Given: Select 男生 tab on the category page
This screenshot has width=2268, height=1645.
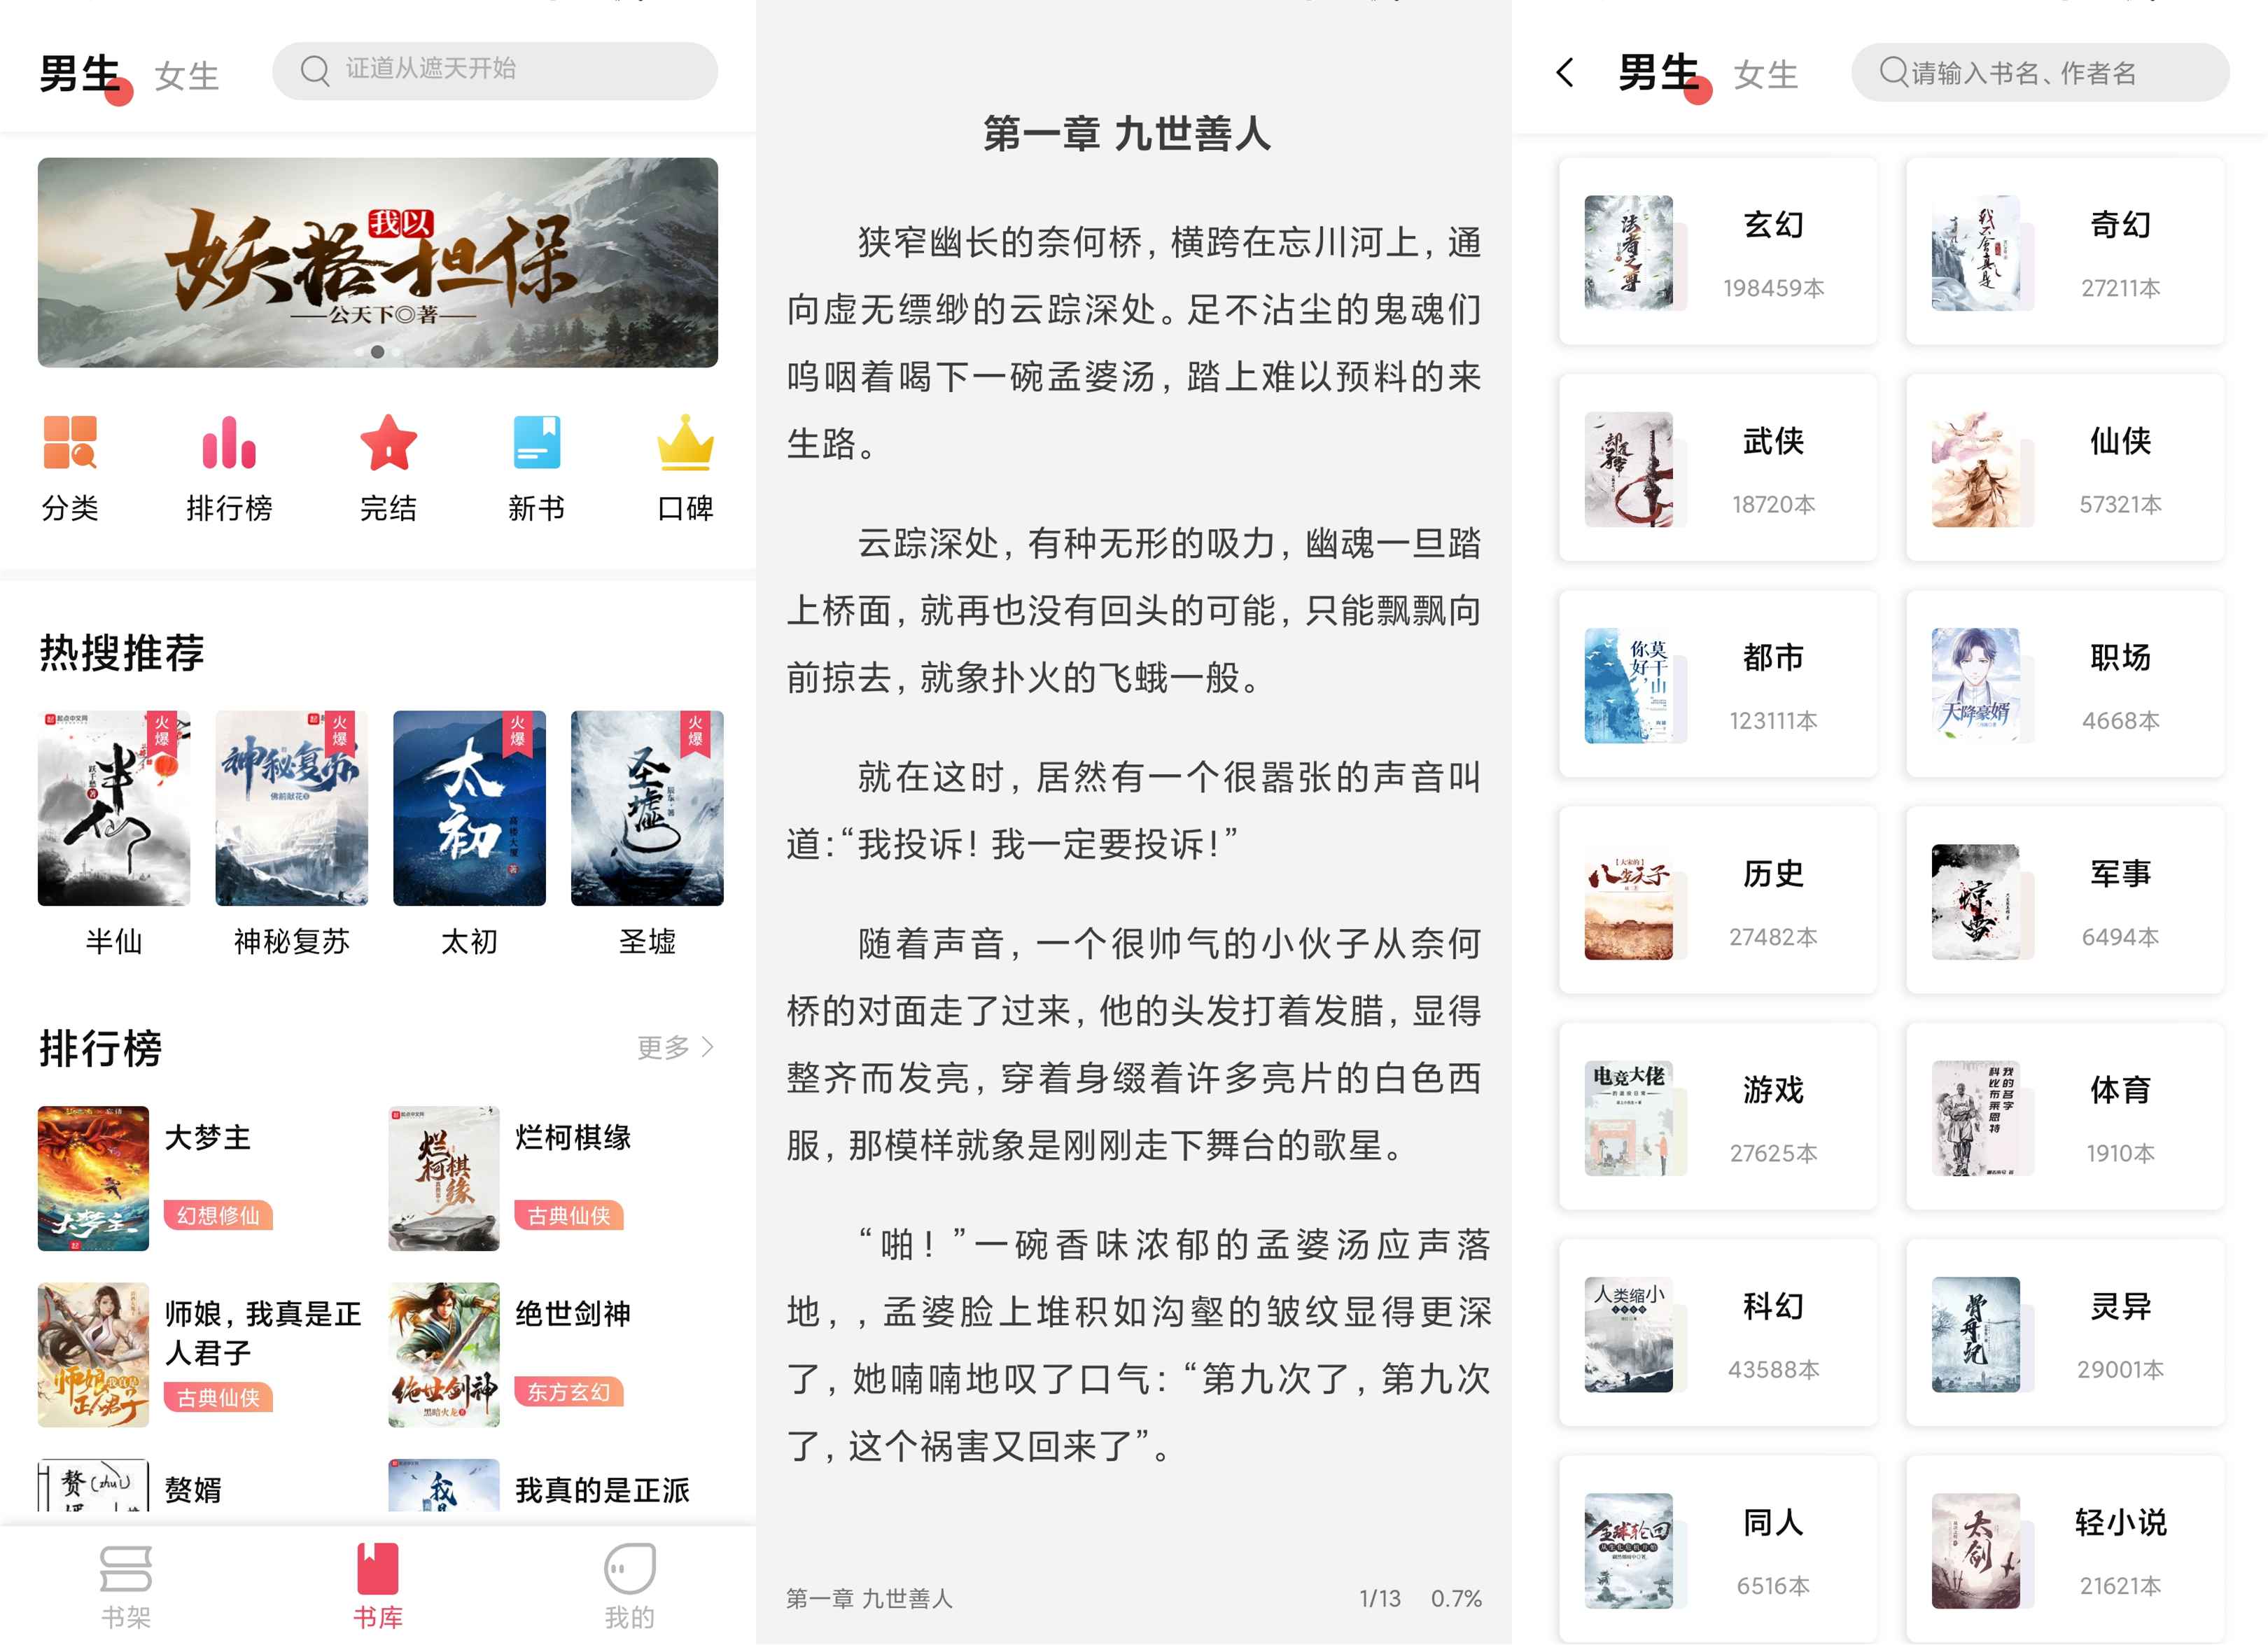Looking at the screenshot, I should pos(1657,73).
